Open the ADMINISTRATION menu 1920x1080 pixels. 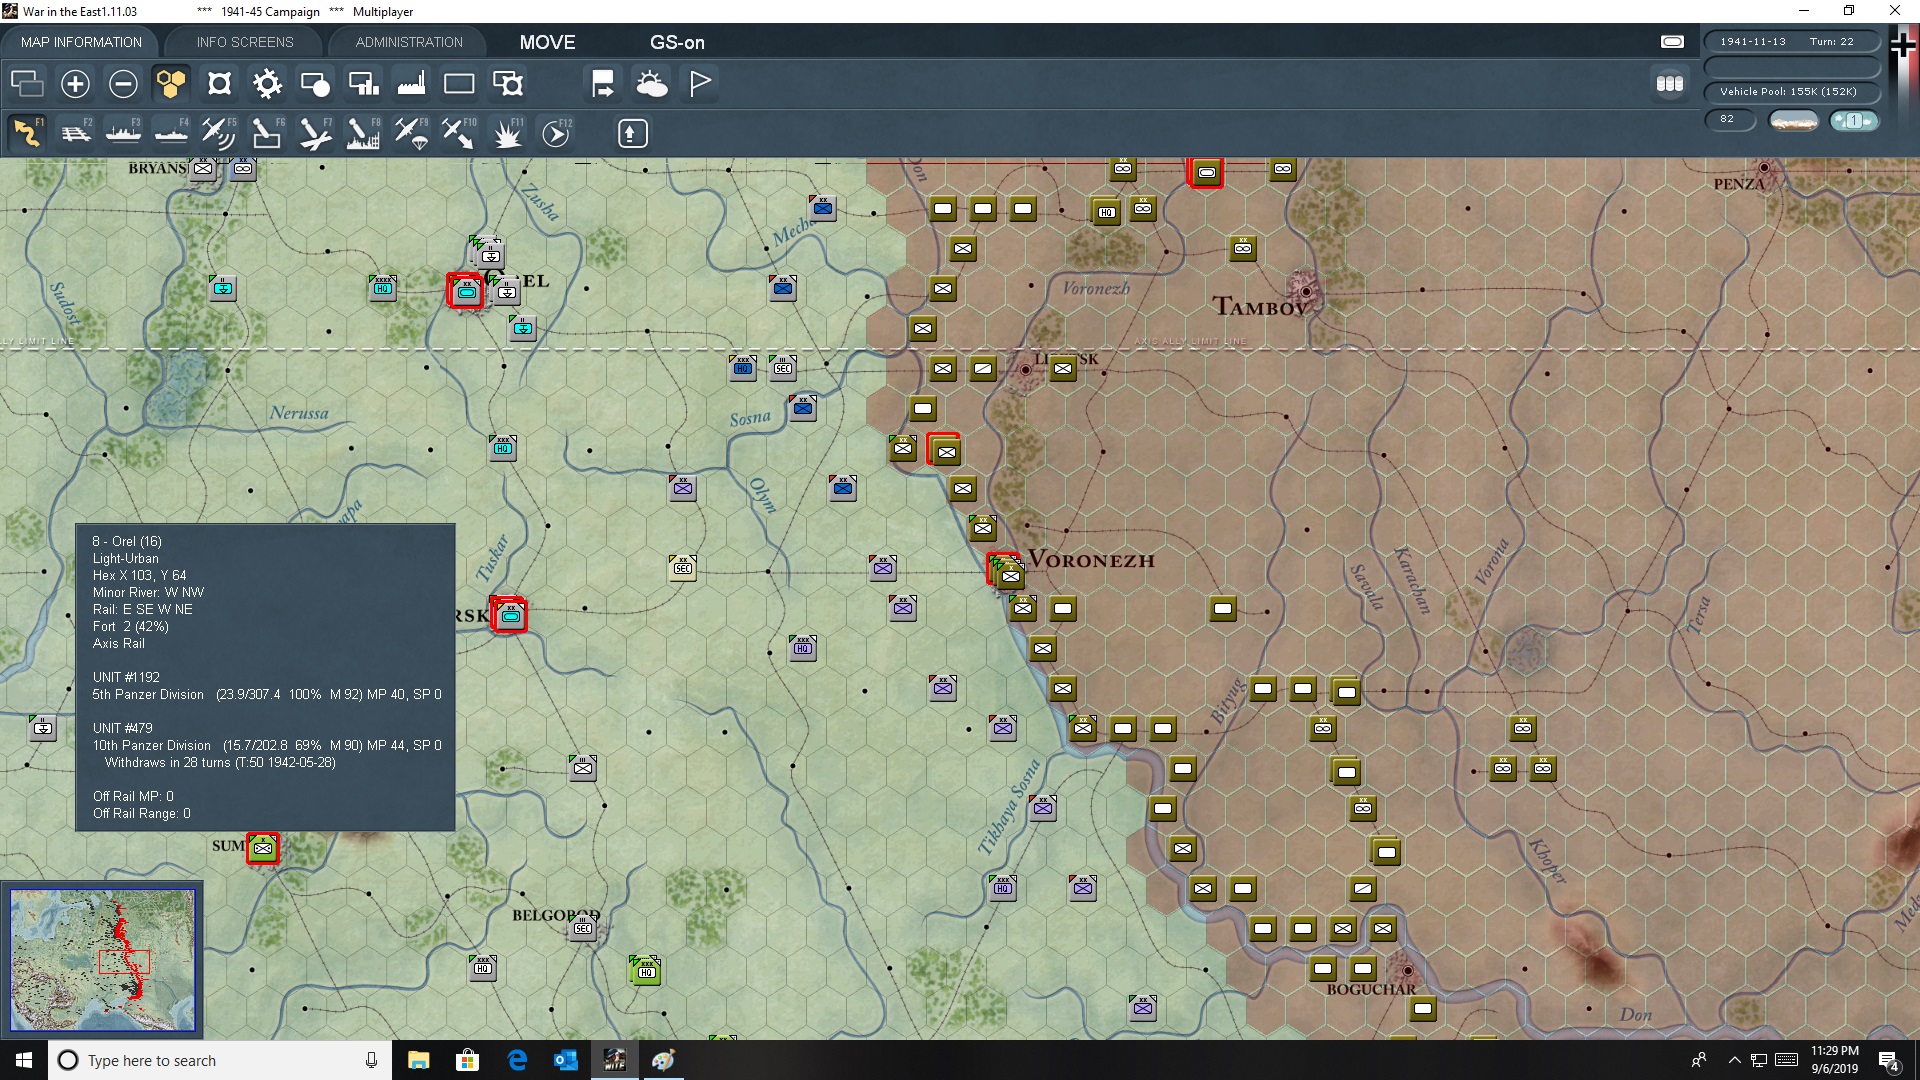tap(407, 42)
